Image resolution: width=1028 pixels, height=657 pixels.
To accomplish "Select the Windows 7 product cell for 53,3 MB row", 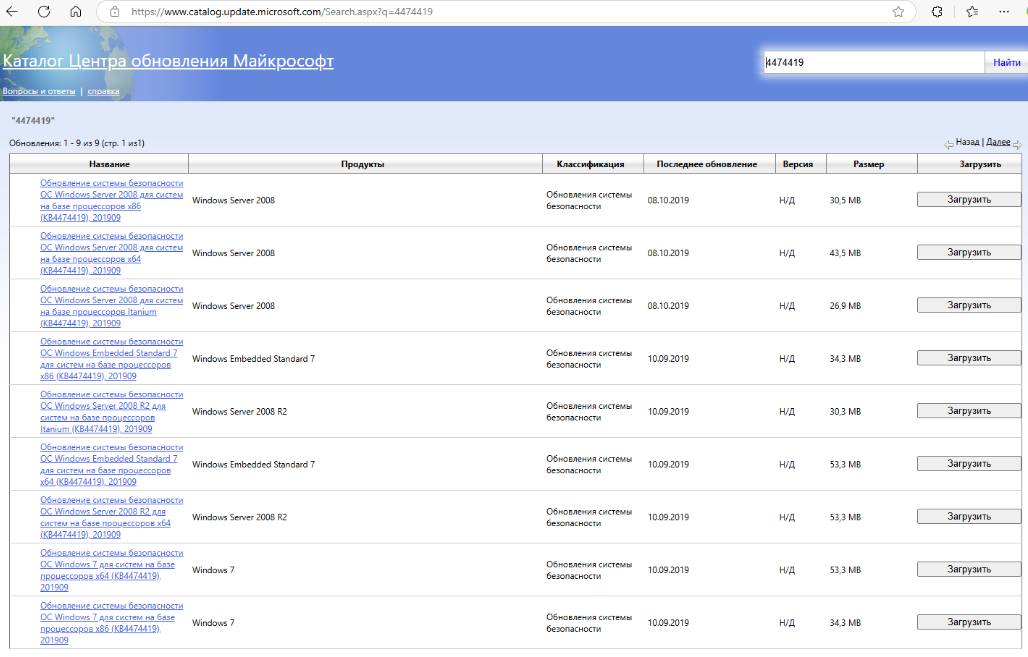I will [213, 570].
